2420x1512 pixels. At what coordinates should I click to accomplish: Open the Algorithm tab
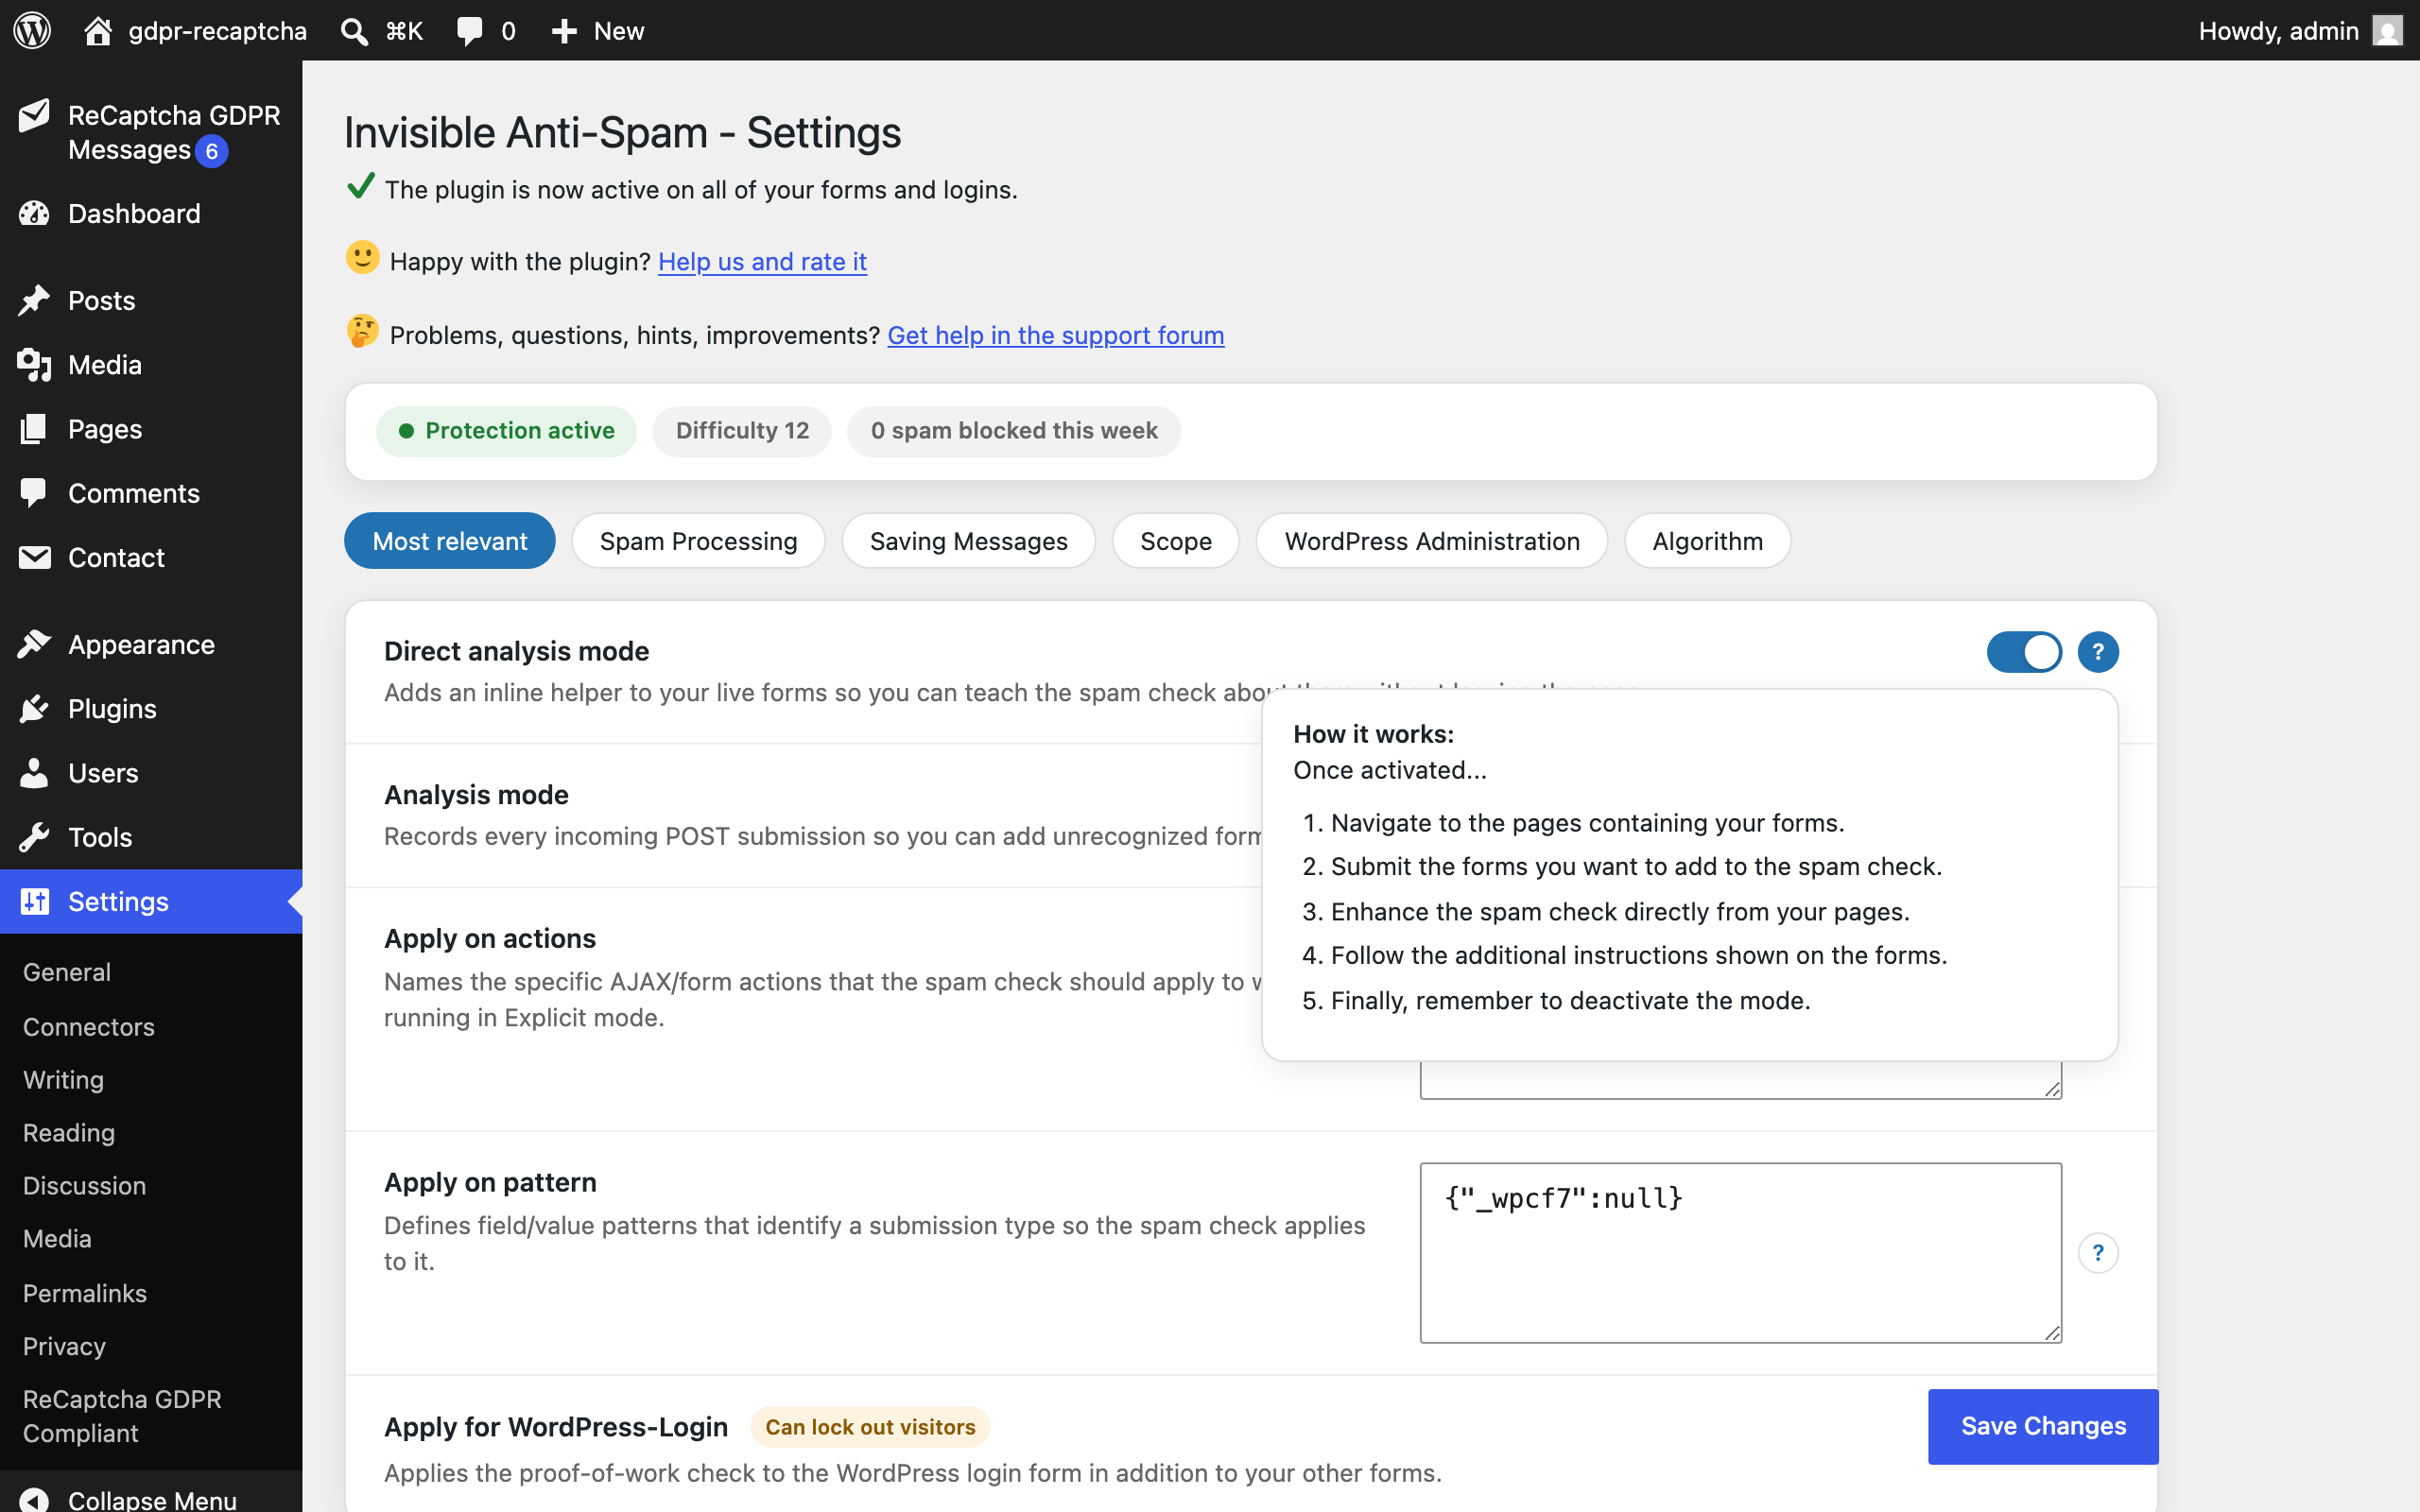[x=1707, y=541]
